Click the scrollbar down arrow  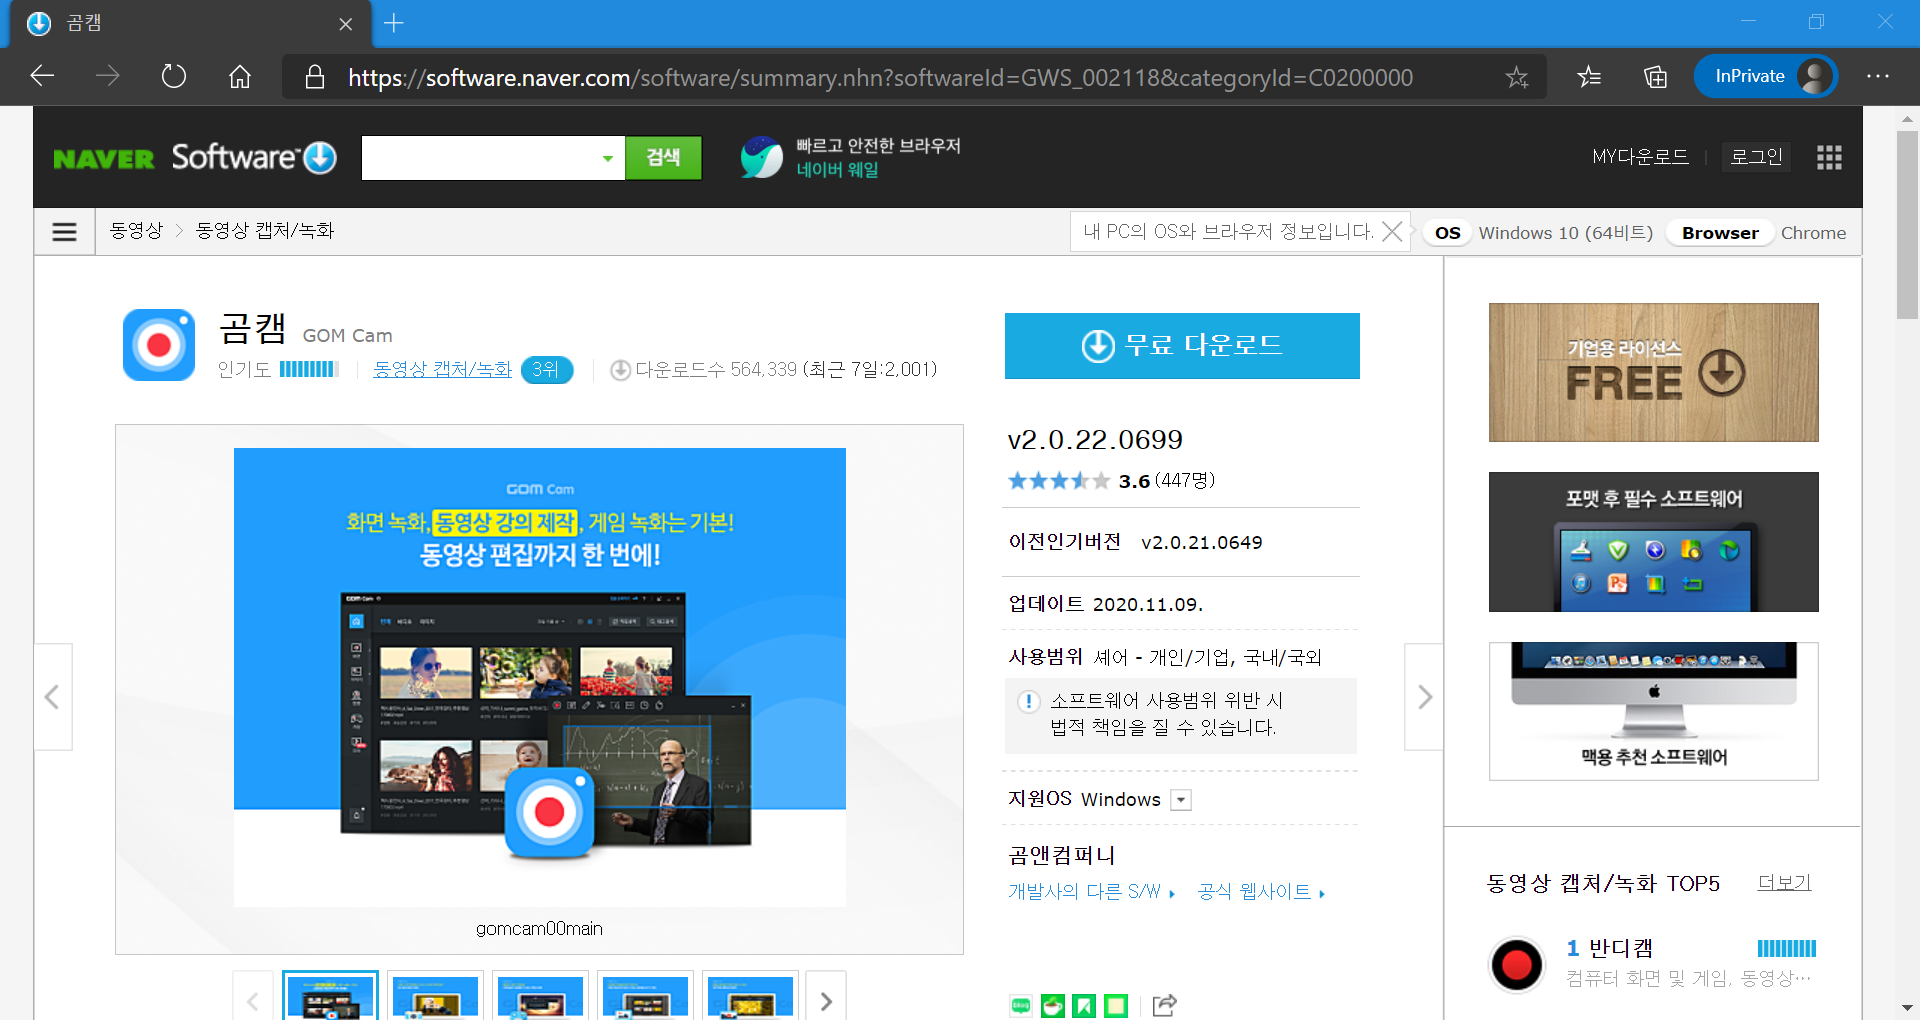1907,1008
